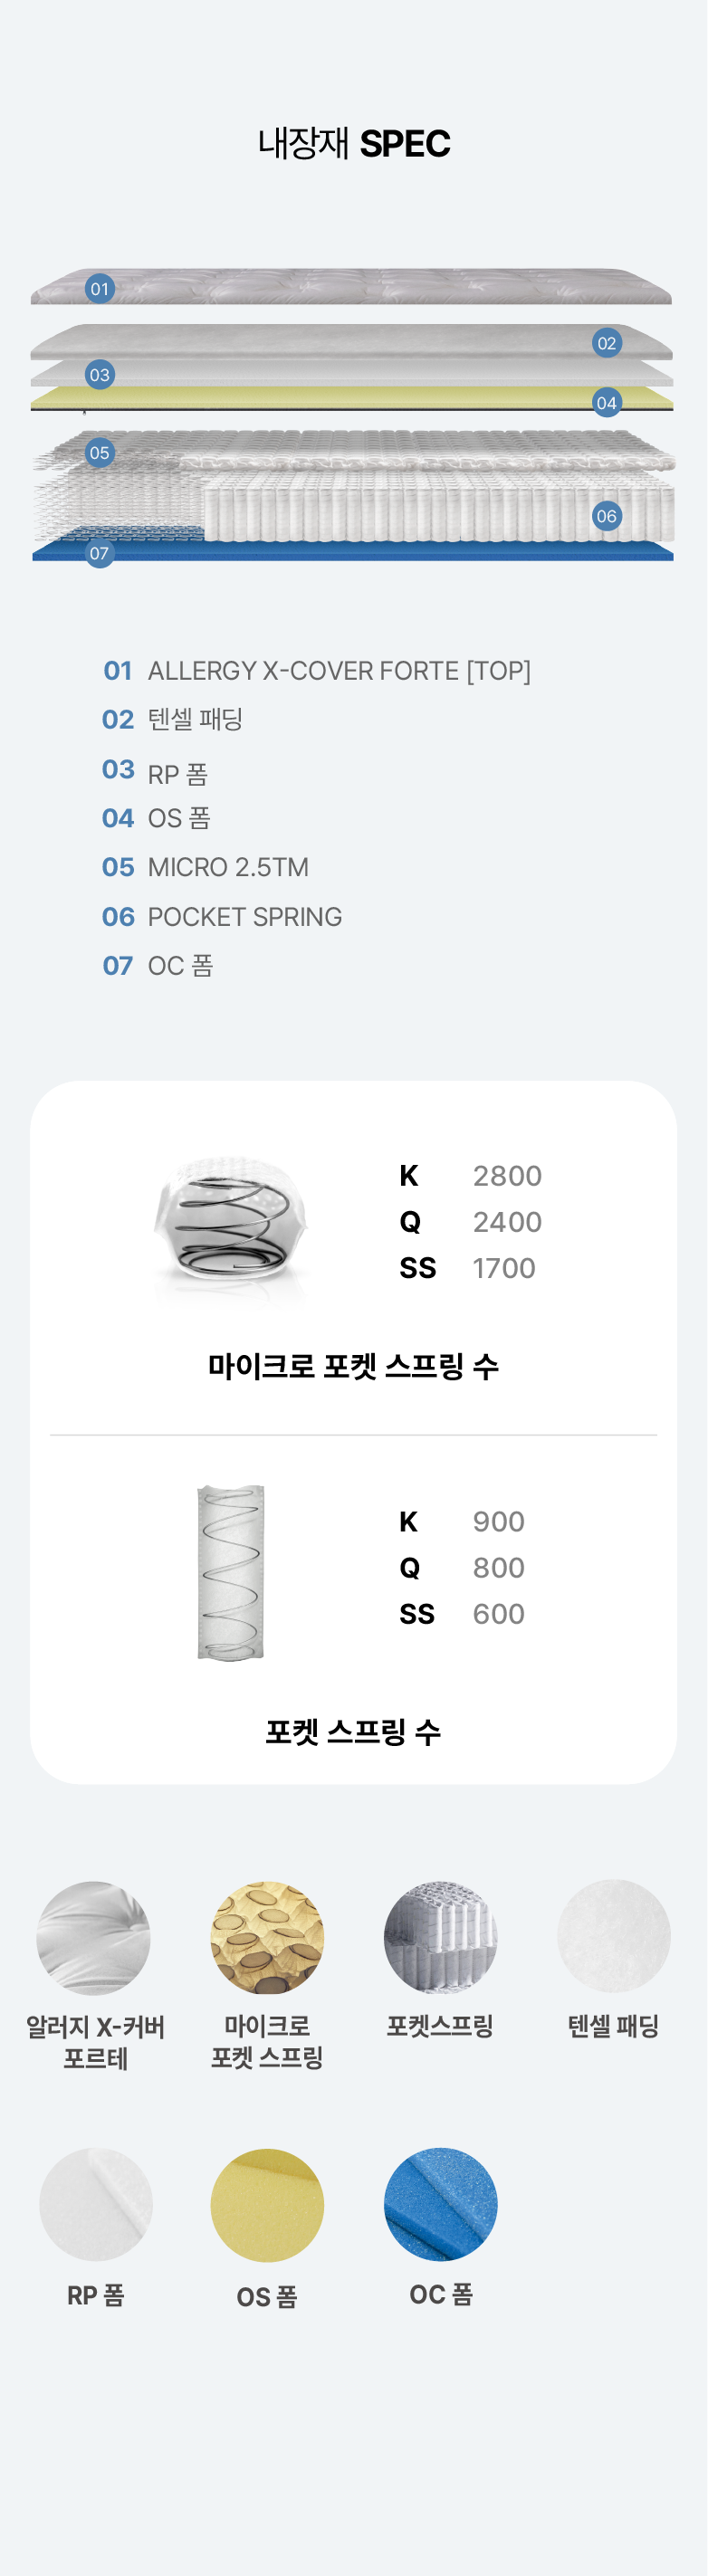Click the 06 marker on pocket spring layer

click(606, 516)
